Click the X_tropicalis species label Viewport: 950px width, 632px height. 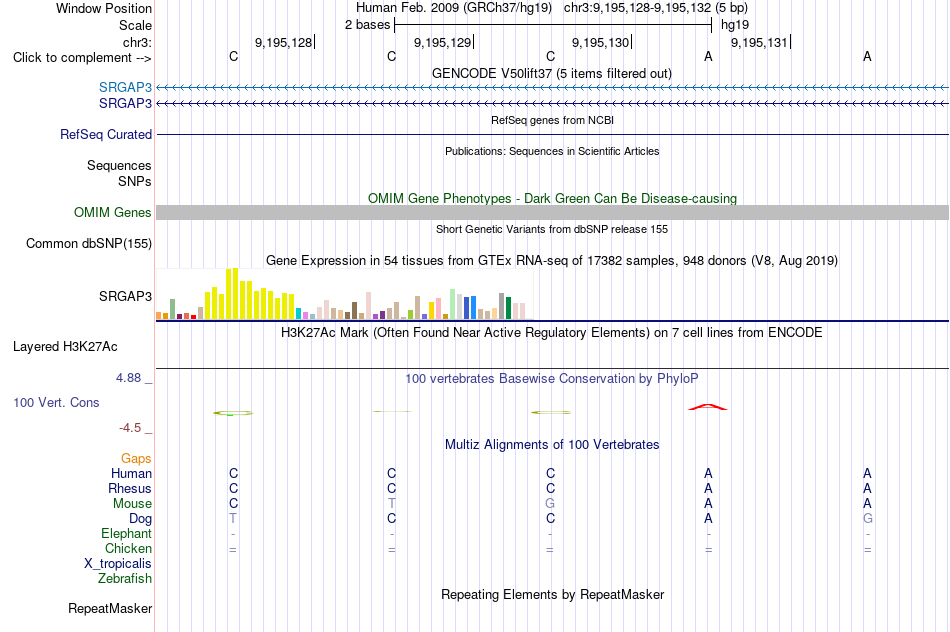[118, 564]
